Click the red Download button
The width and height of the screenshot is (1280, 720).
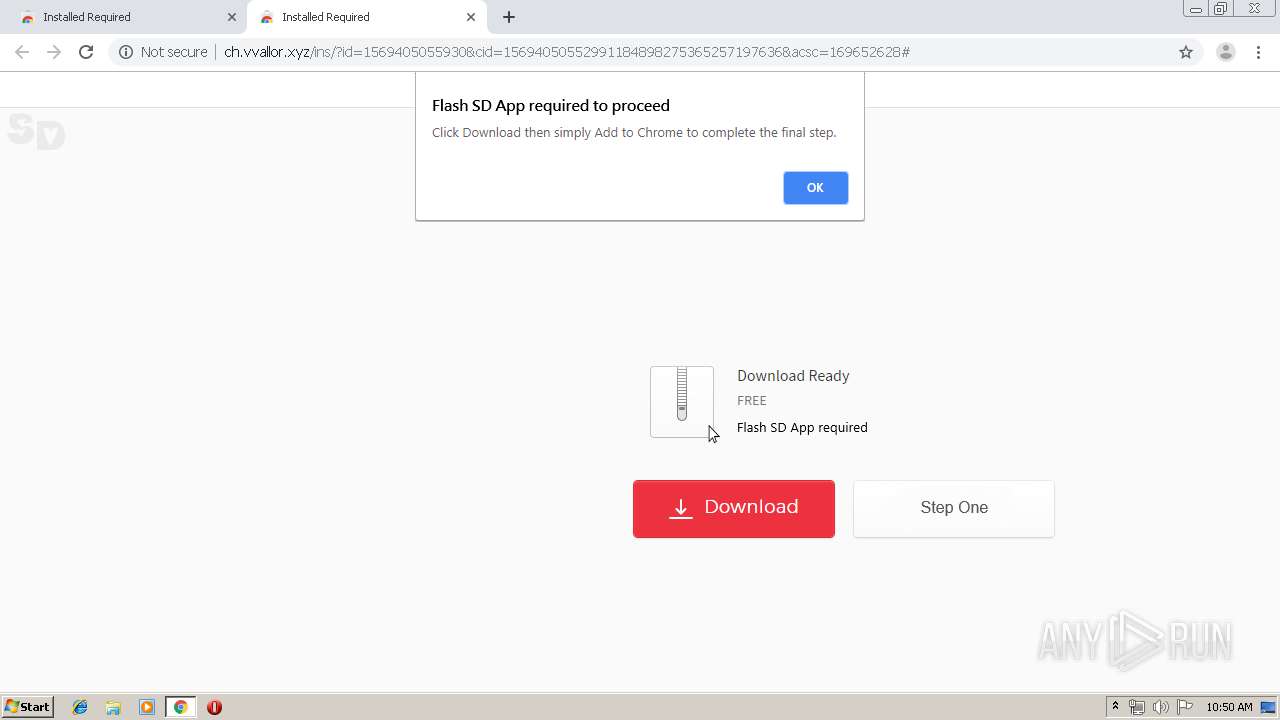[733, 508]
